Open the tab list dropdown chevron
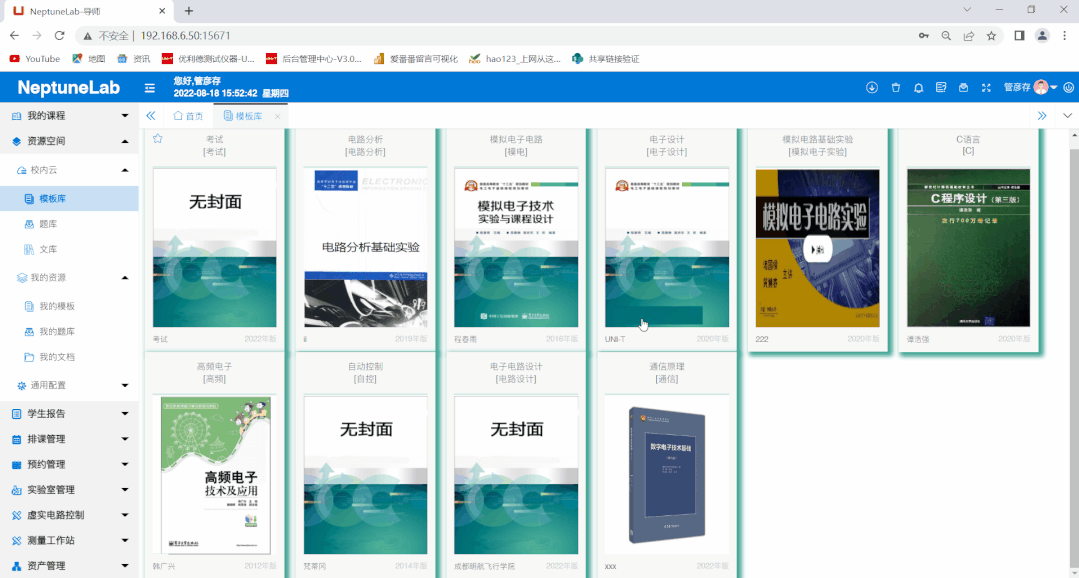 pyautogui.click(x=1066, y=116)
